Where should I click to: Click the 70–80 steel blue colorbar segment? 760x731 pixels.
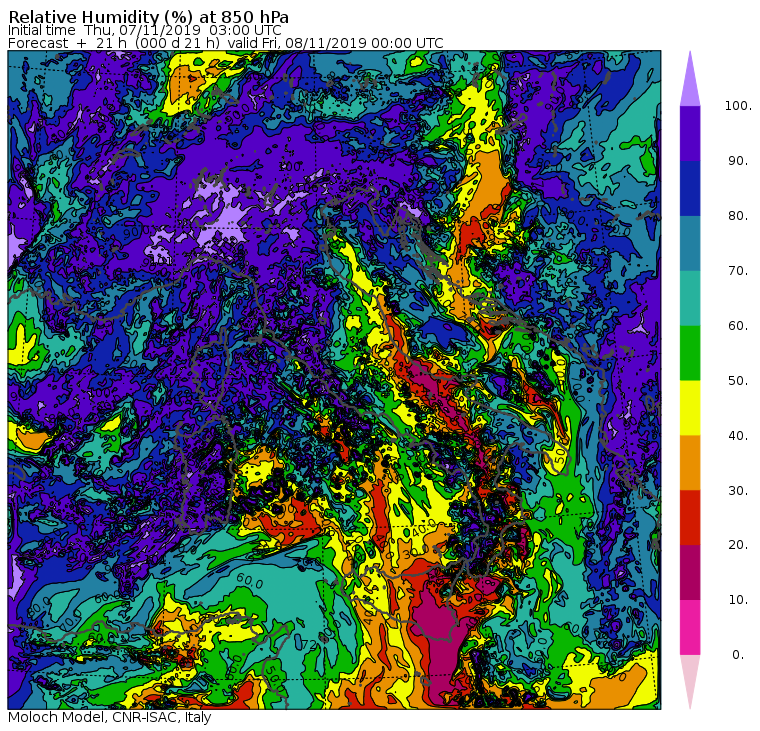pos(690,243)
